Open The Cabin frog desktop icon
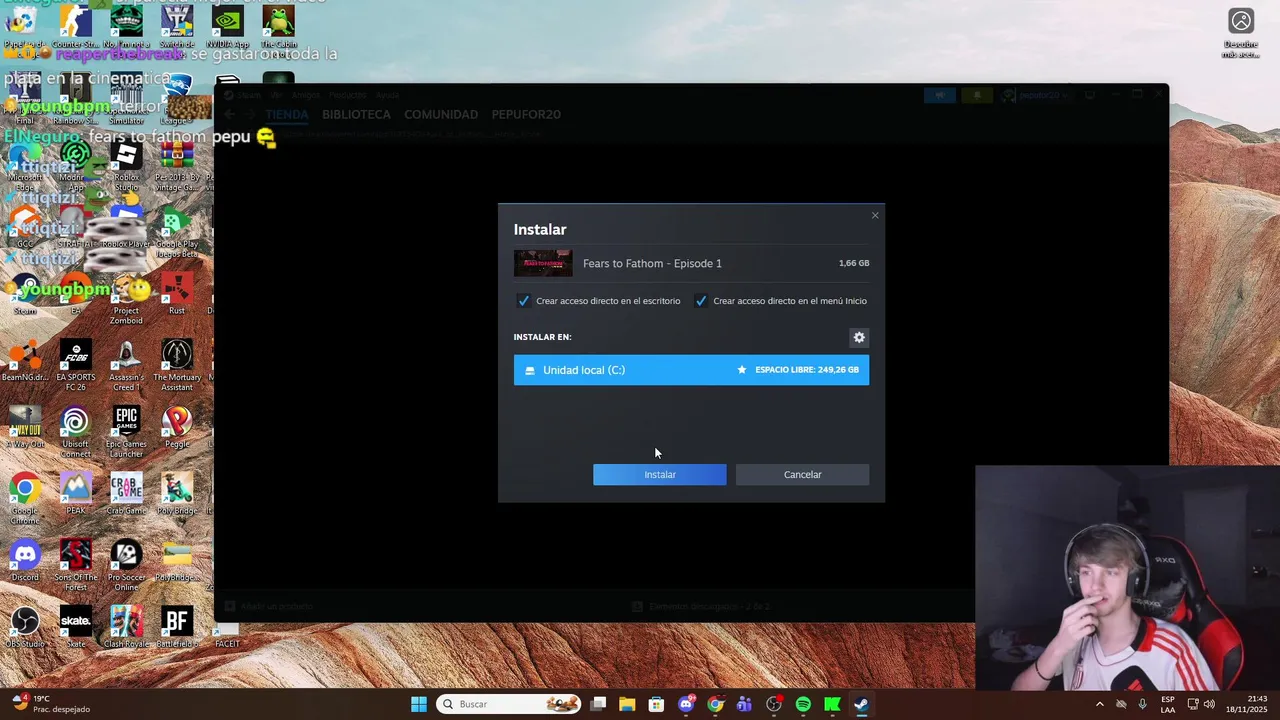Screen dimensions: 1280x720 [278, 27]
